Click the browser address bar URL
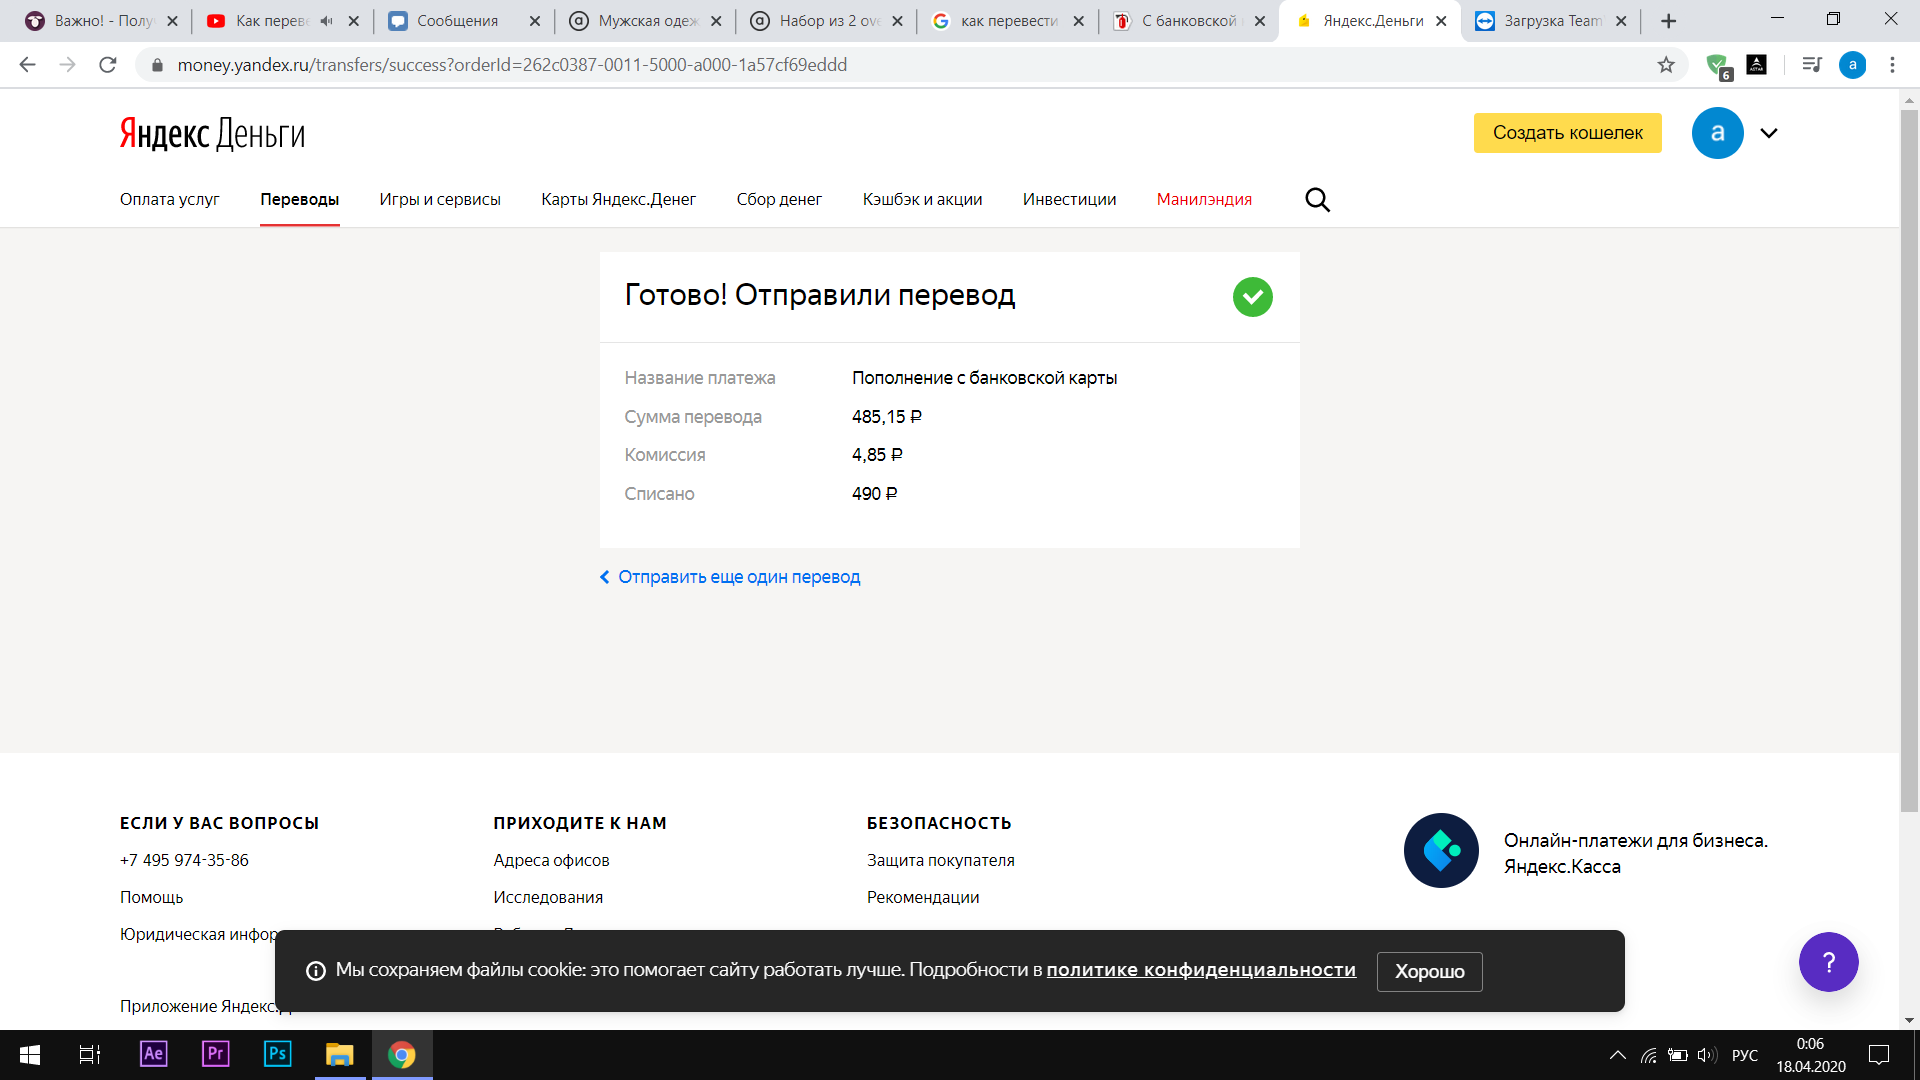 click(x=512, y=65)
